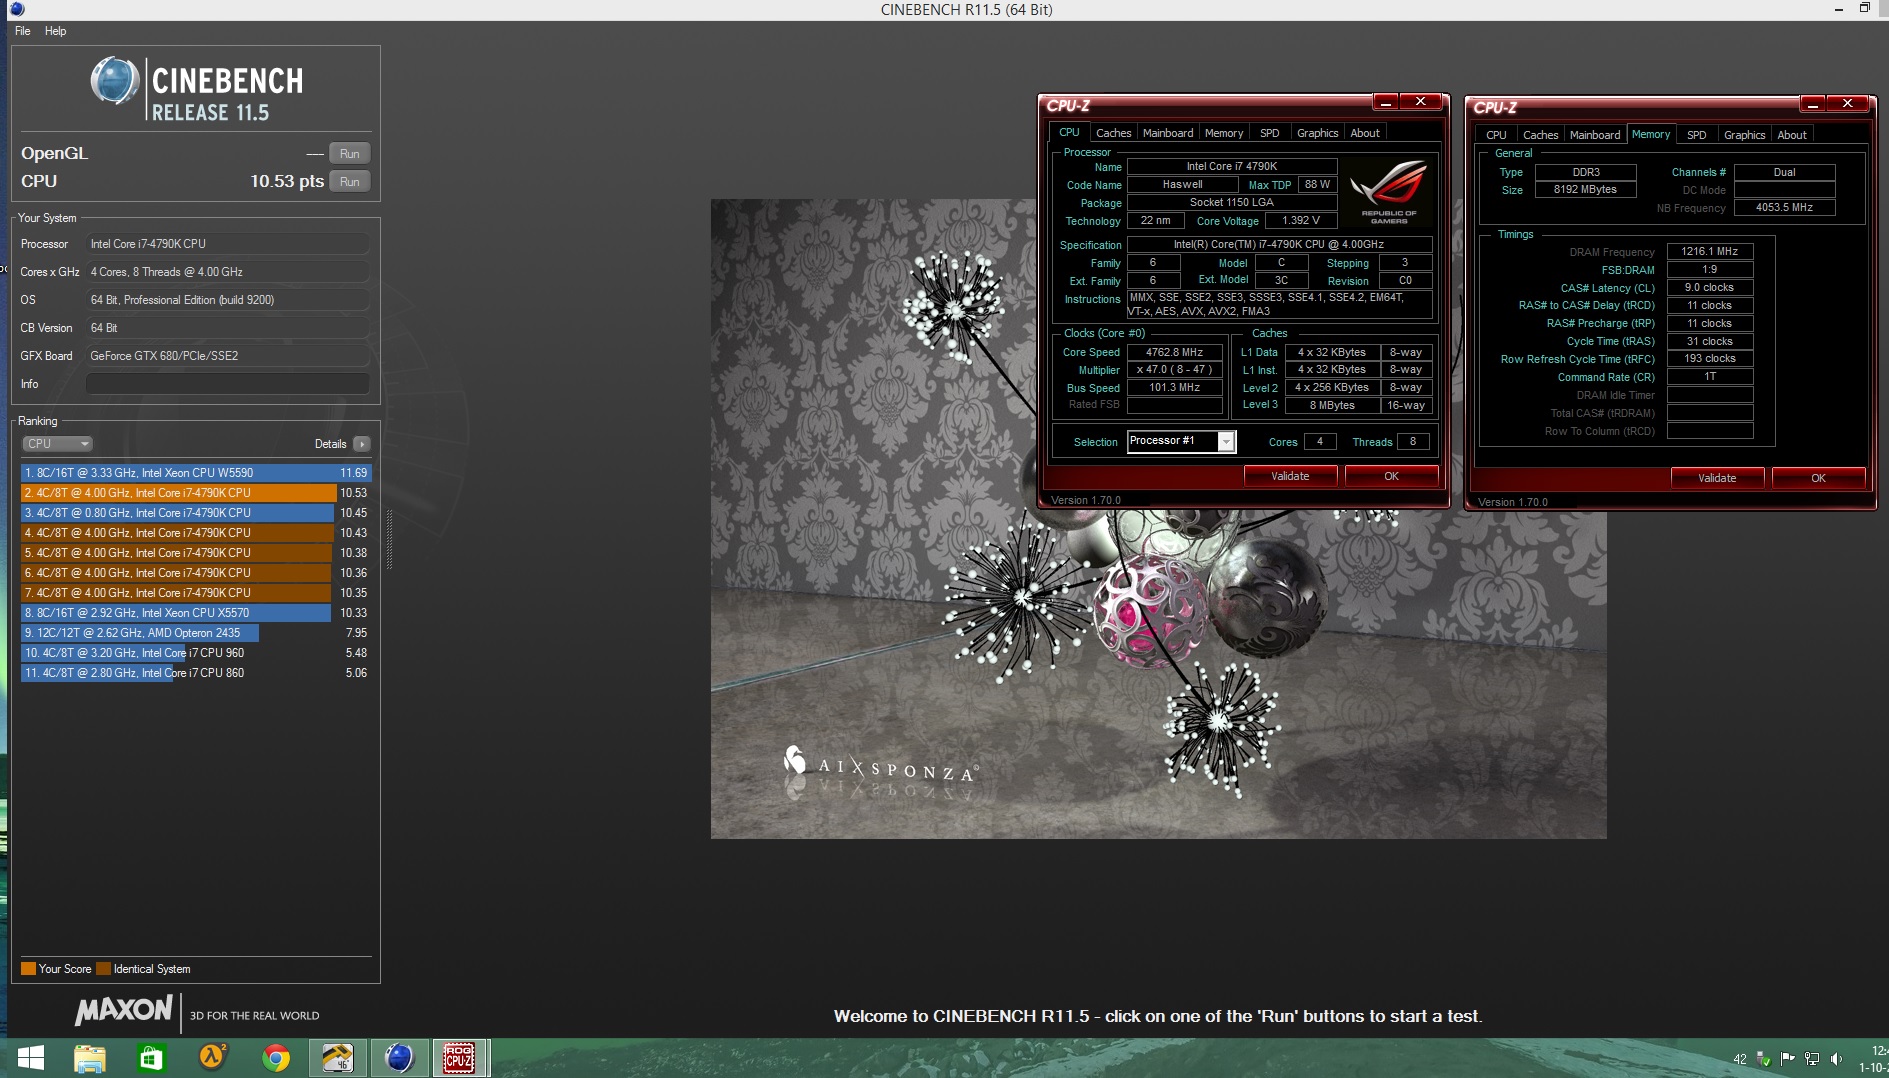This screenshot has width=1889, height=1078.
Task: Click the Cinebench sphere logo in the header
Action: coord(115,81)
